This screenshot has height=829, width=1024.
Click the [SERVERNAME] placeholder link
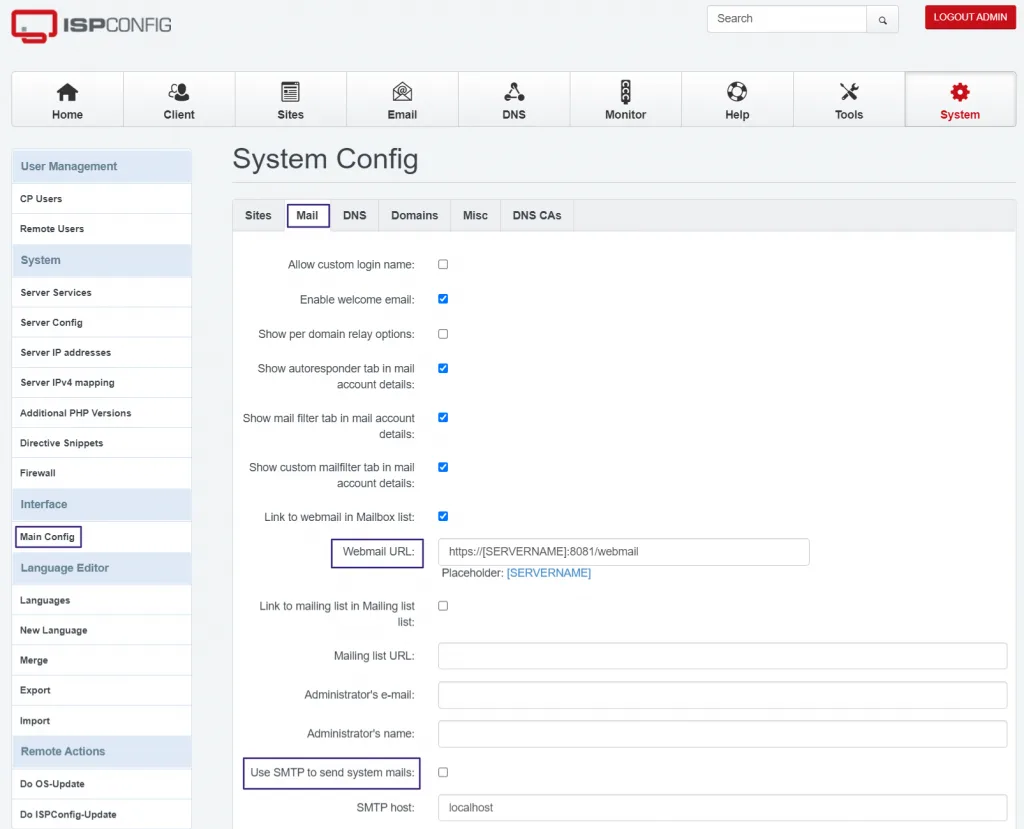pos(549,573)
